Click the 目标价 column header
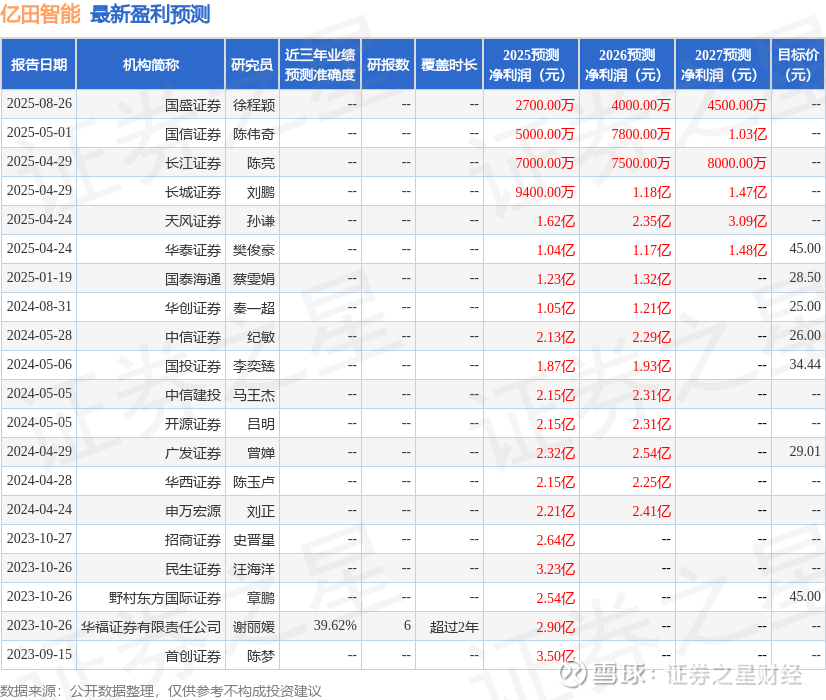 pyautogui.click(x=798, y=64)
